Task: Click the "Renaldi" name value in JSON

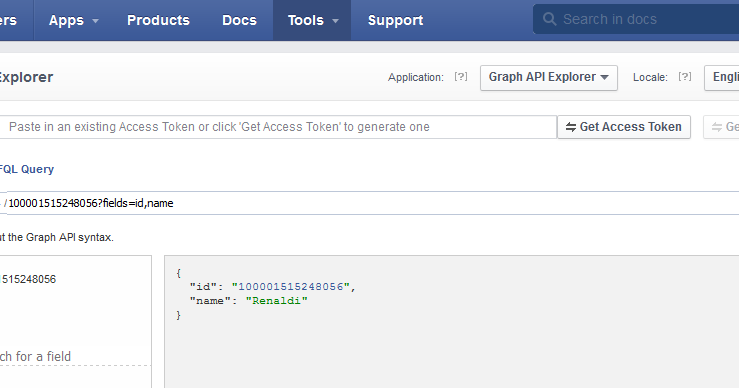Action: [x=277, y=301]
